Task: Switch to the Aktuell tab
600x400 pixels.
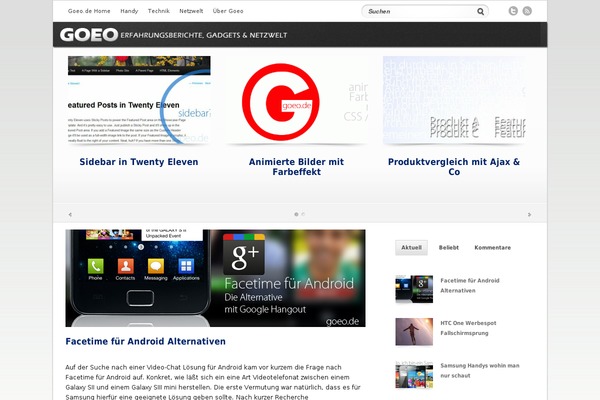Action: click(411, 248)
